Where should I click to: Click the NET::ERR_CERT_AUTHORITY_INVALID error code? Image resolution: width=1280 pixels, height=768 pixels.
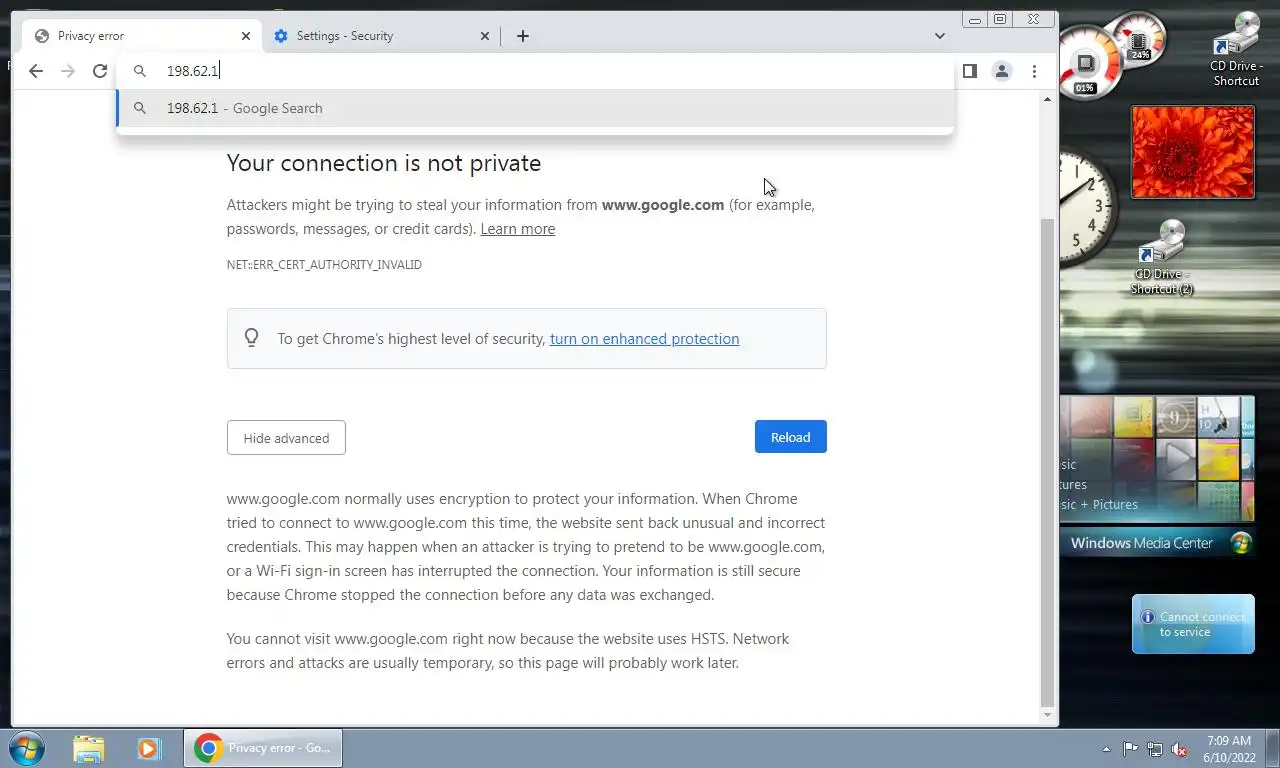324,265
